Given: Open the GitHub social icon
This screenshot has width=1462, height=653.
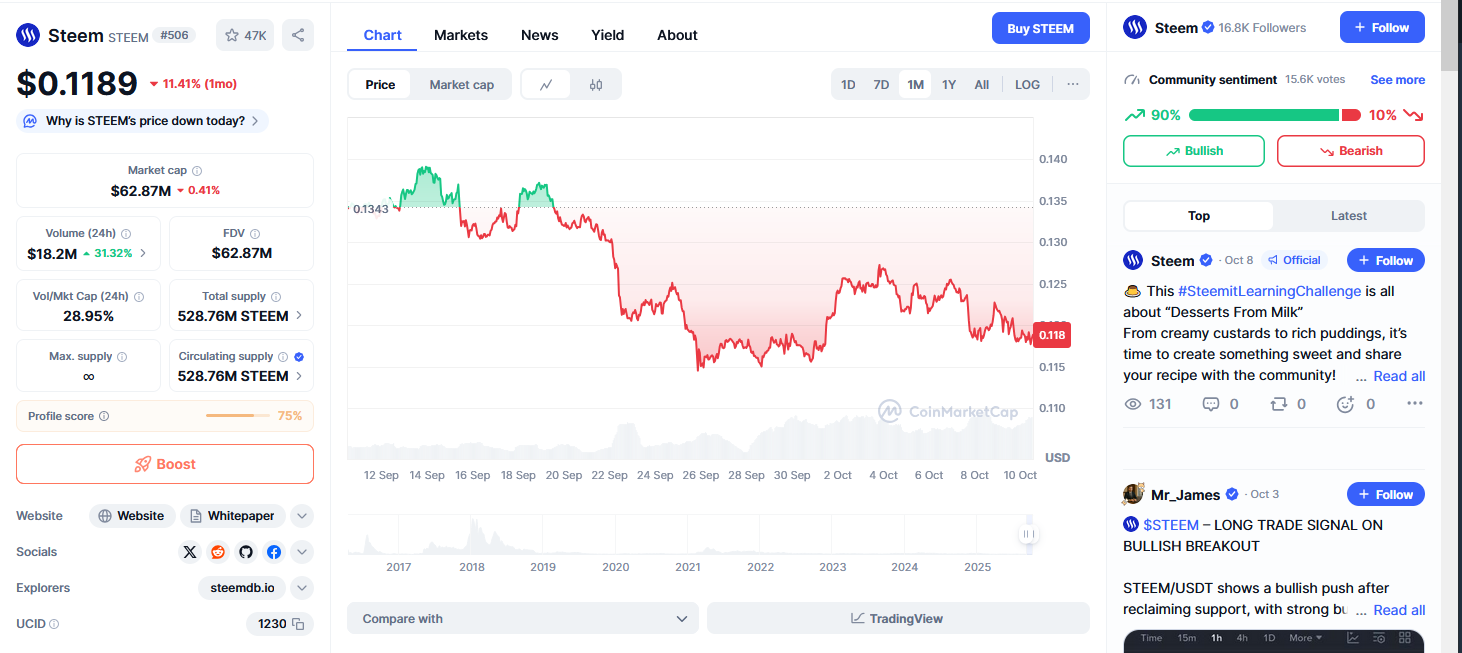Looking at the screenshot, I should click(246, 552).
